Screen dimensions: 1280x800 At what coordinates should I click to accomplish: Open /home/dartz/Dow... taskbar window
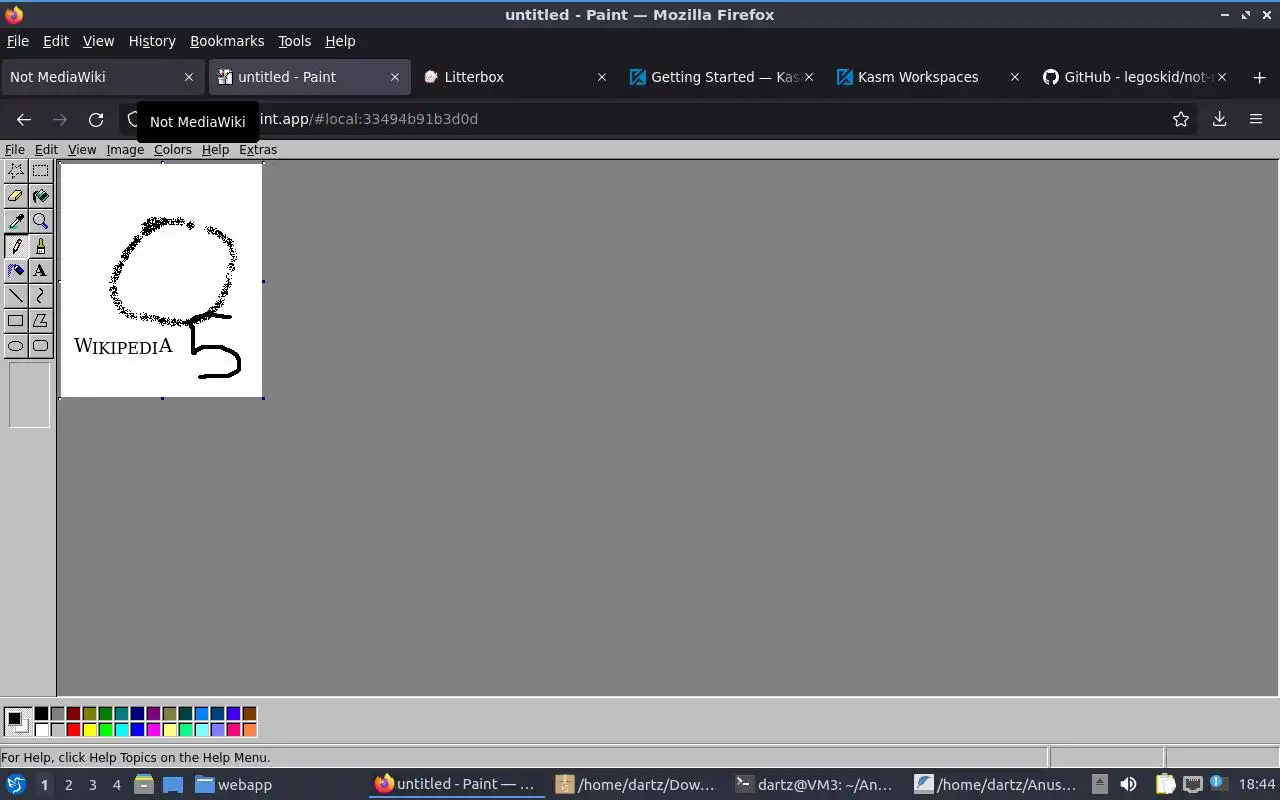[636, 785]
